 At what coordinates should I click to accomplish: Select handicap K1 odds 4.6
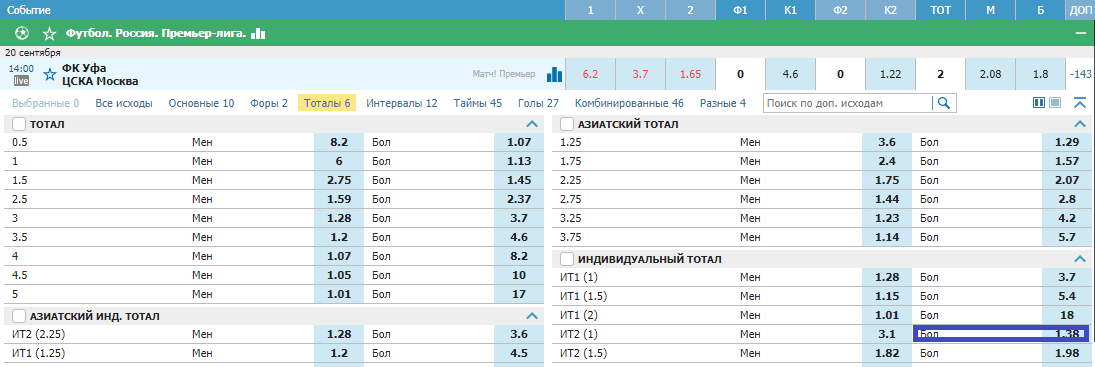[x=791, y=74]
